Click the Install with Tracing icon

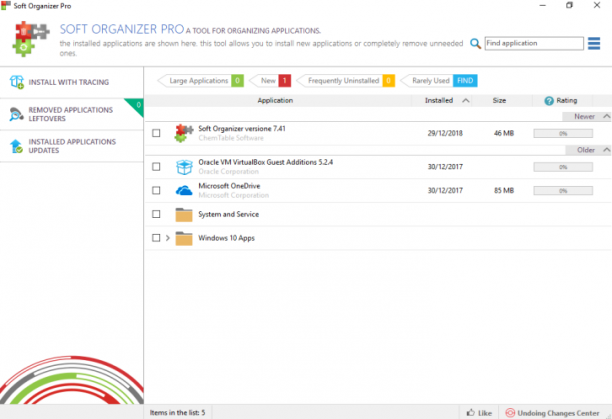coord(17,82)
